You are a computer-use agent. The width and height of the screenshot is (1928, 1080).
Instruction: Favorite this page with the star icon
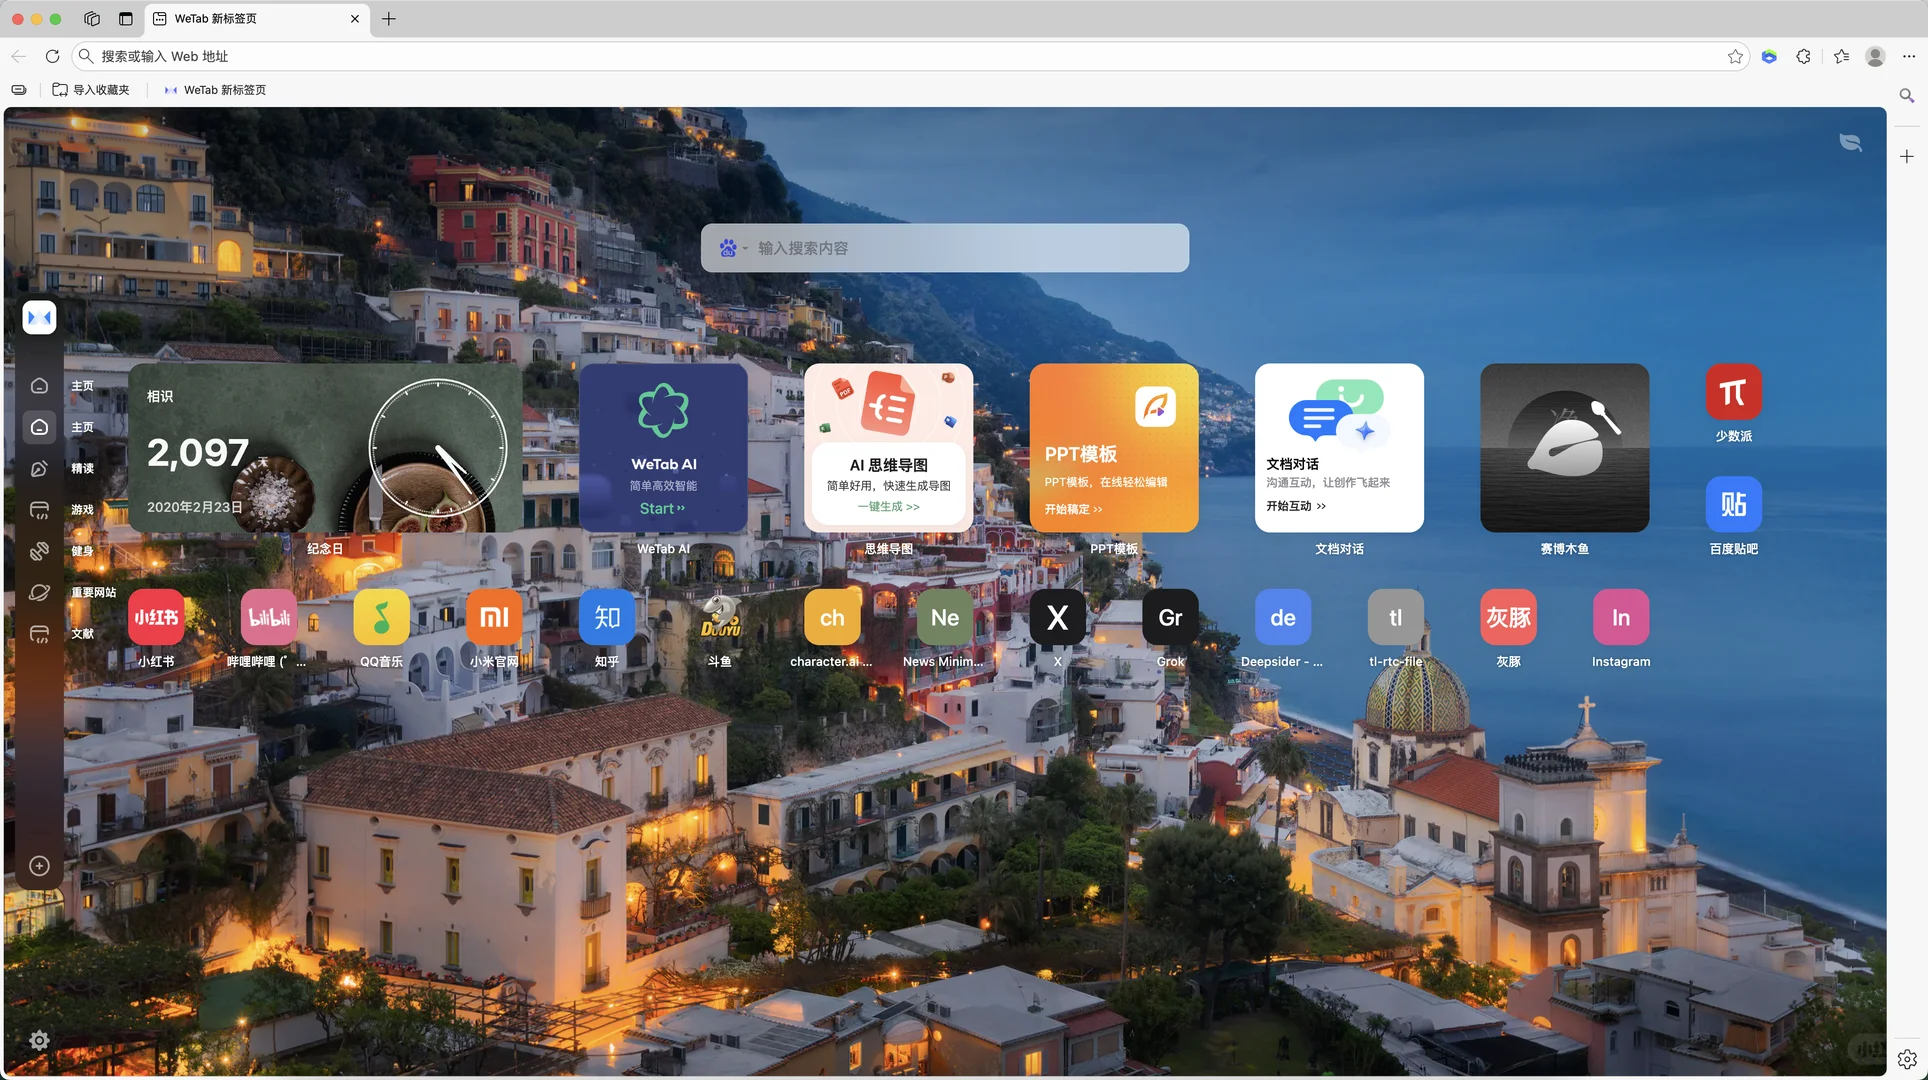point(1735,56)
